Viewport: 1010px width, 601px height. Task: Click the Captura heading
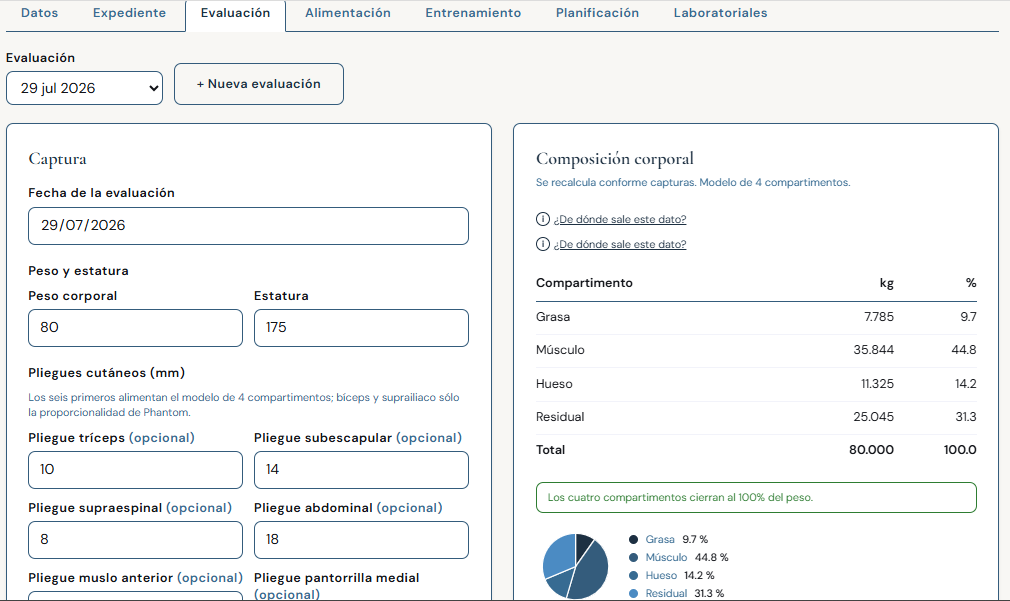57,159
